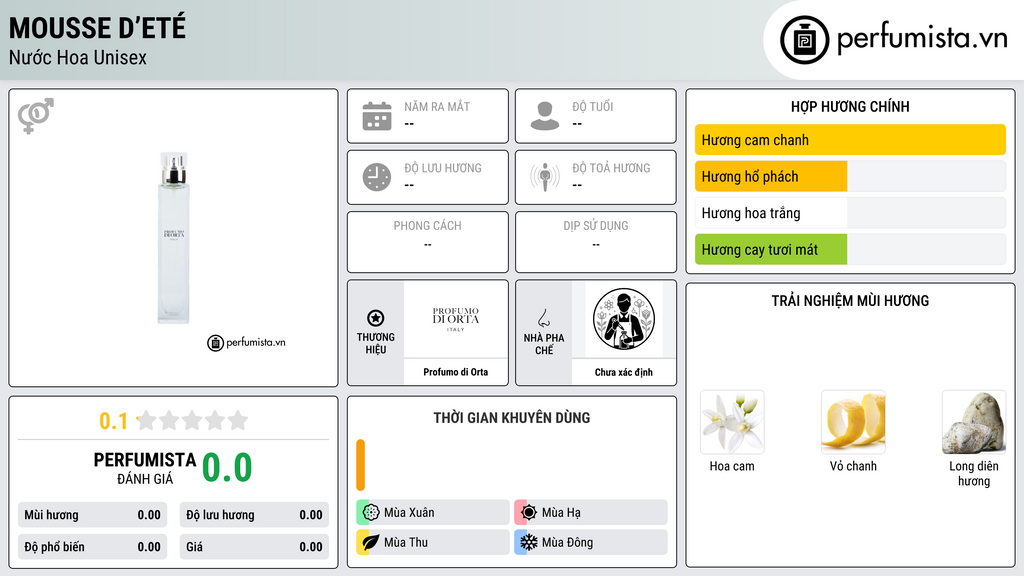Select the Vỏ chanh note image
This screenshot has height=576, width=1024.
tap(853, 423)
